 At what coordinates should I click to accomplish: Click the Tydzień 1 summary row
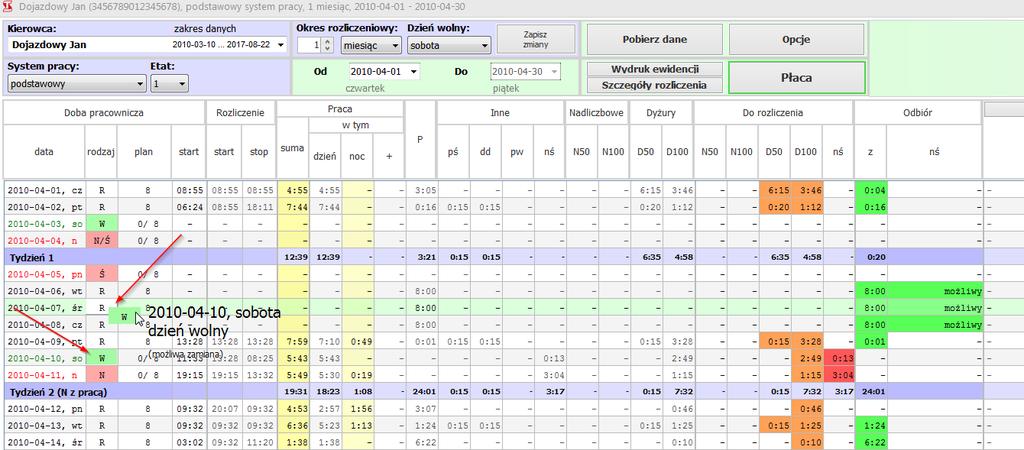pyautogui.click(x=493, y=257)
